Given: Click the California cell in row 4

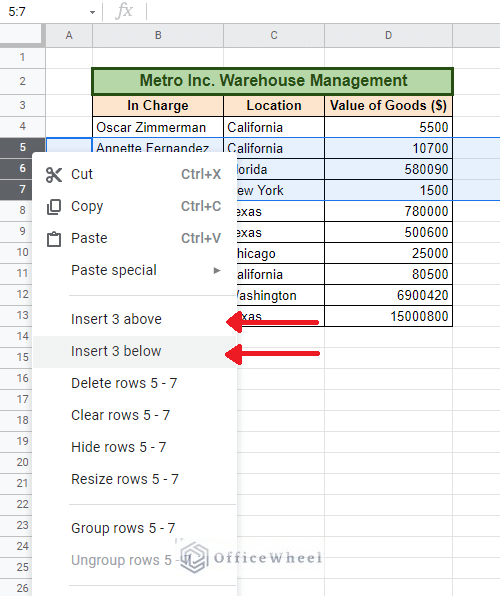Looking at the screenshot, I should pyautogui.click(x=274, y=127).
